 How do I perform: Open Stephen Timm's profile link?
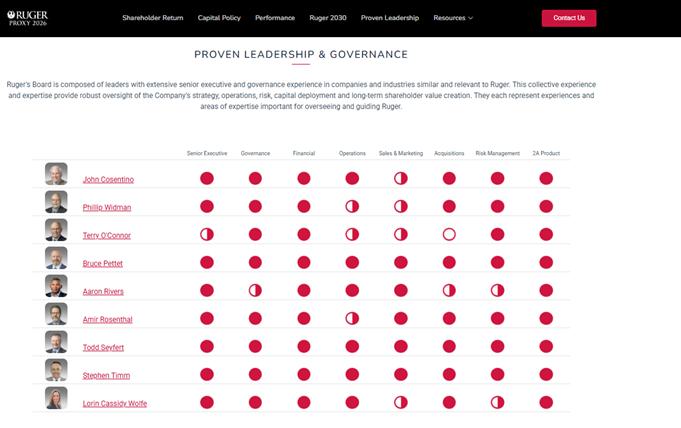106,375
